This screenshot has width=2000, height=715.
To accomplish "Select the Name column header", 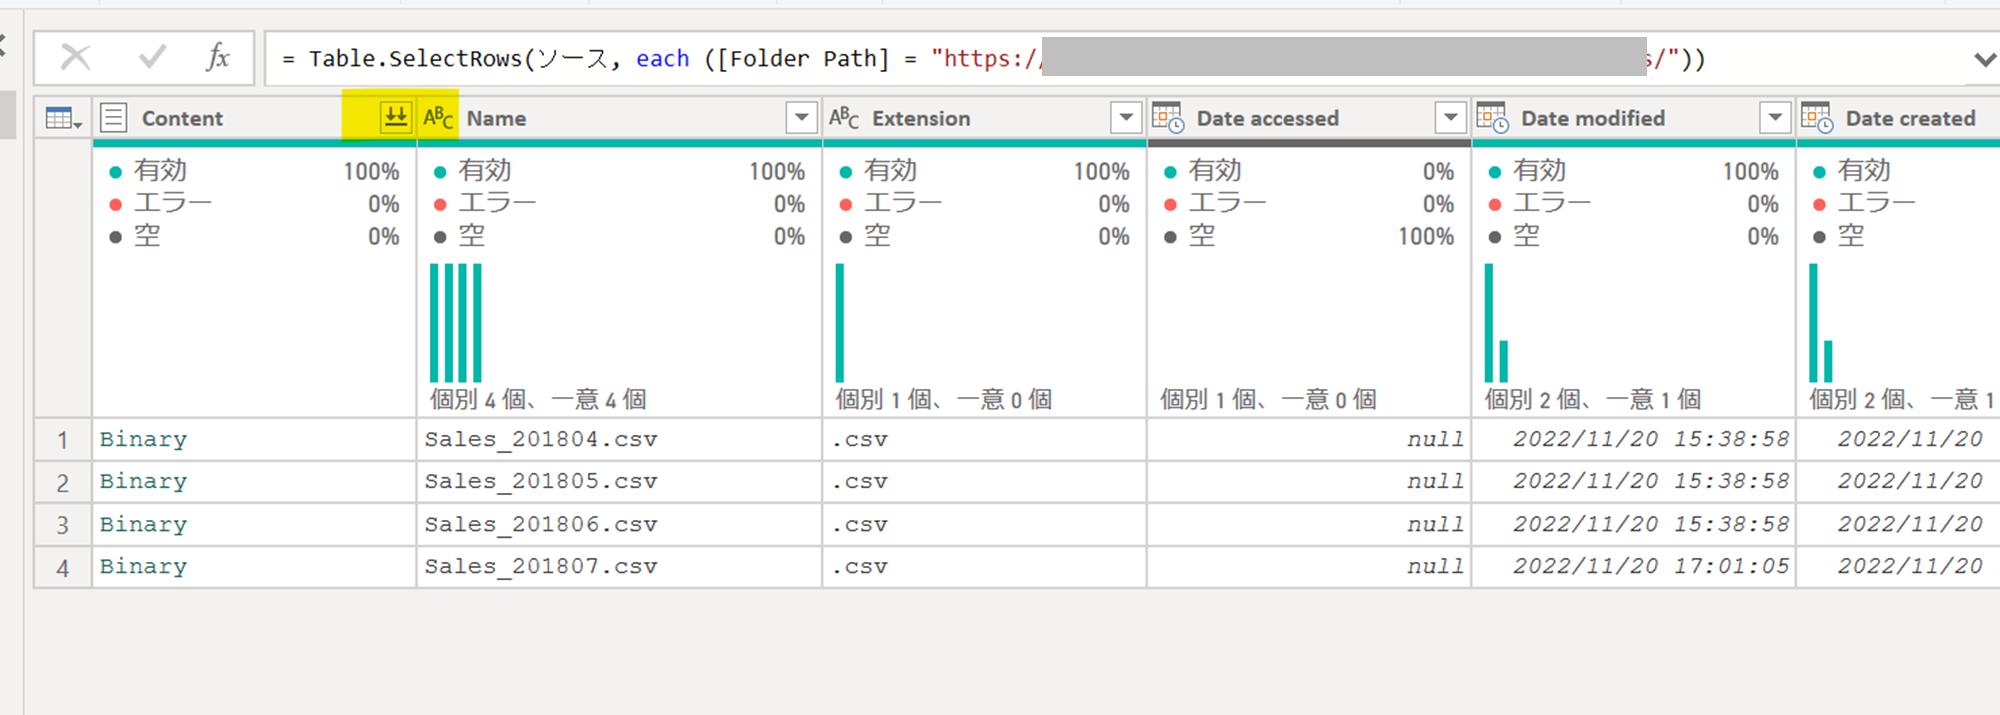I will point(620,118).
